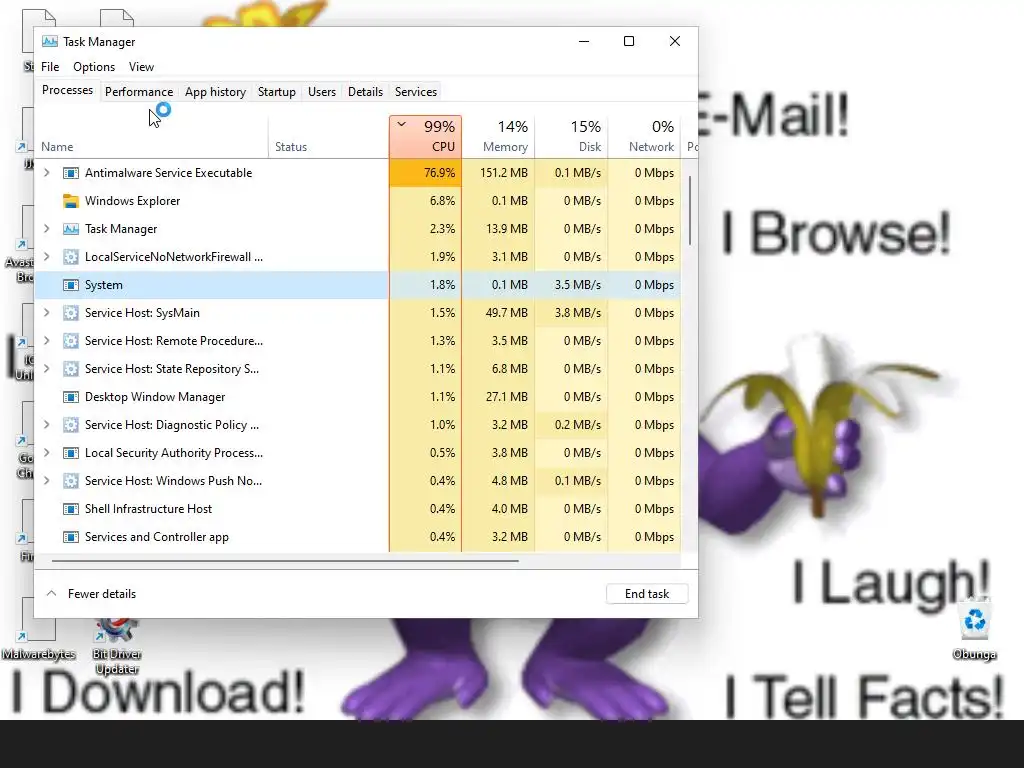Expand Local Security Authority Process
The image size is (1024, 768).
click(x=46, y=453)
